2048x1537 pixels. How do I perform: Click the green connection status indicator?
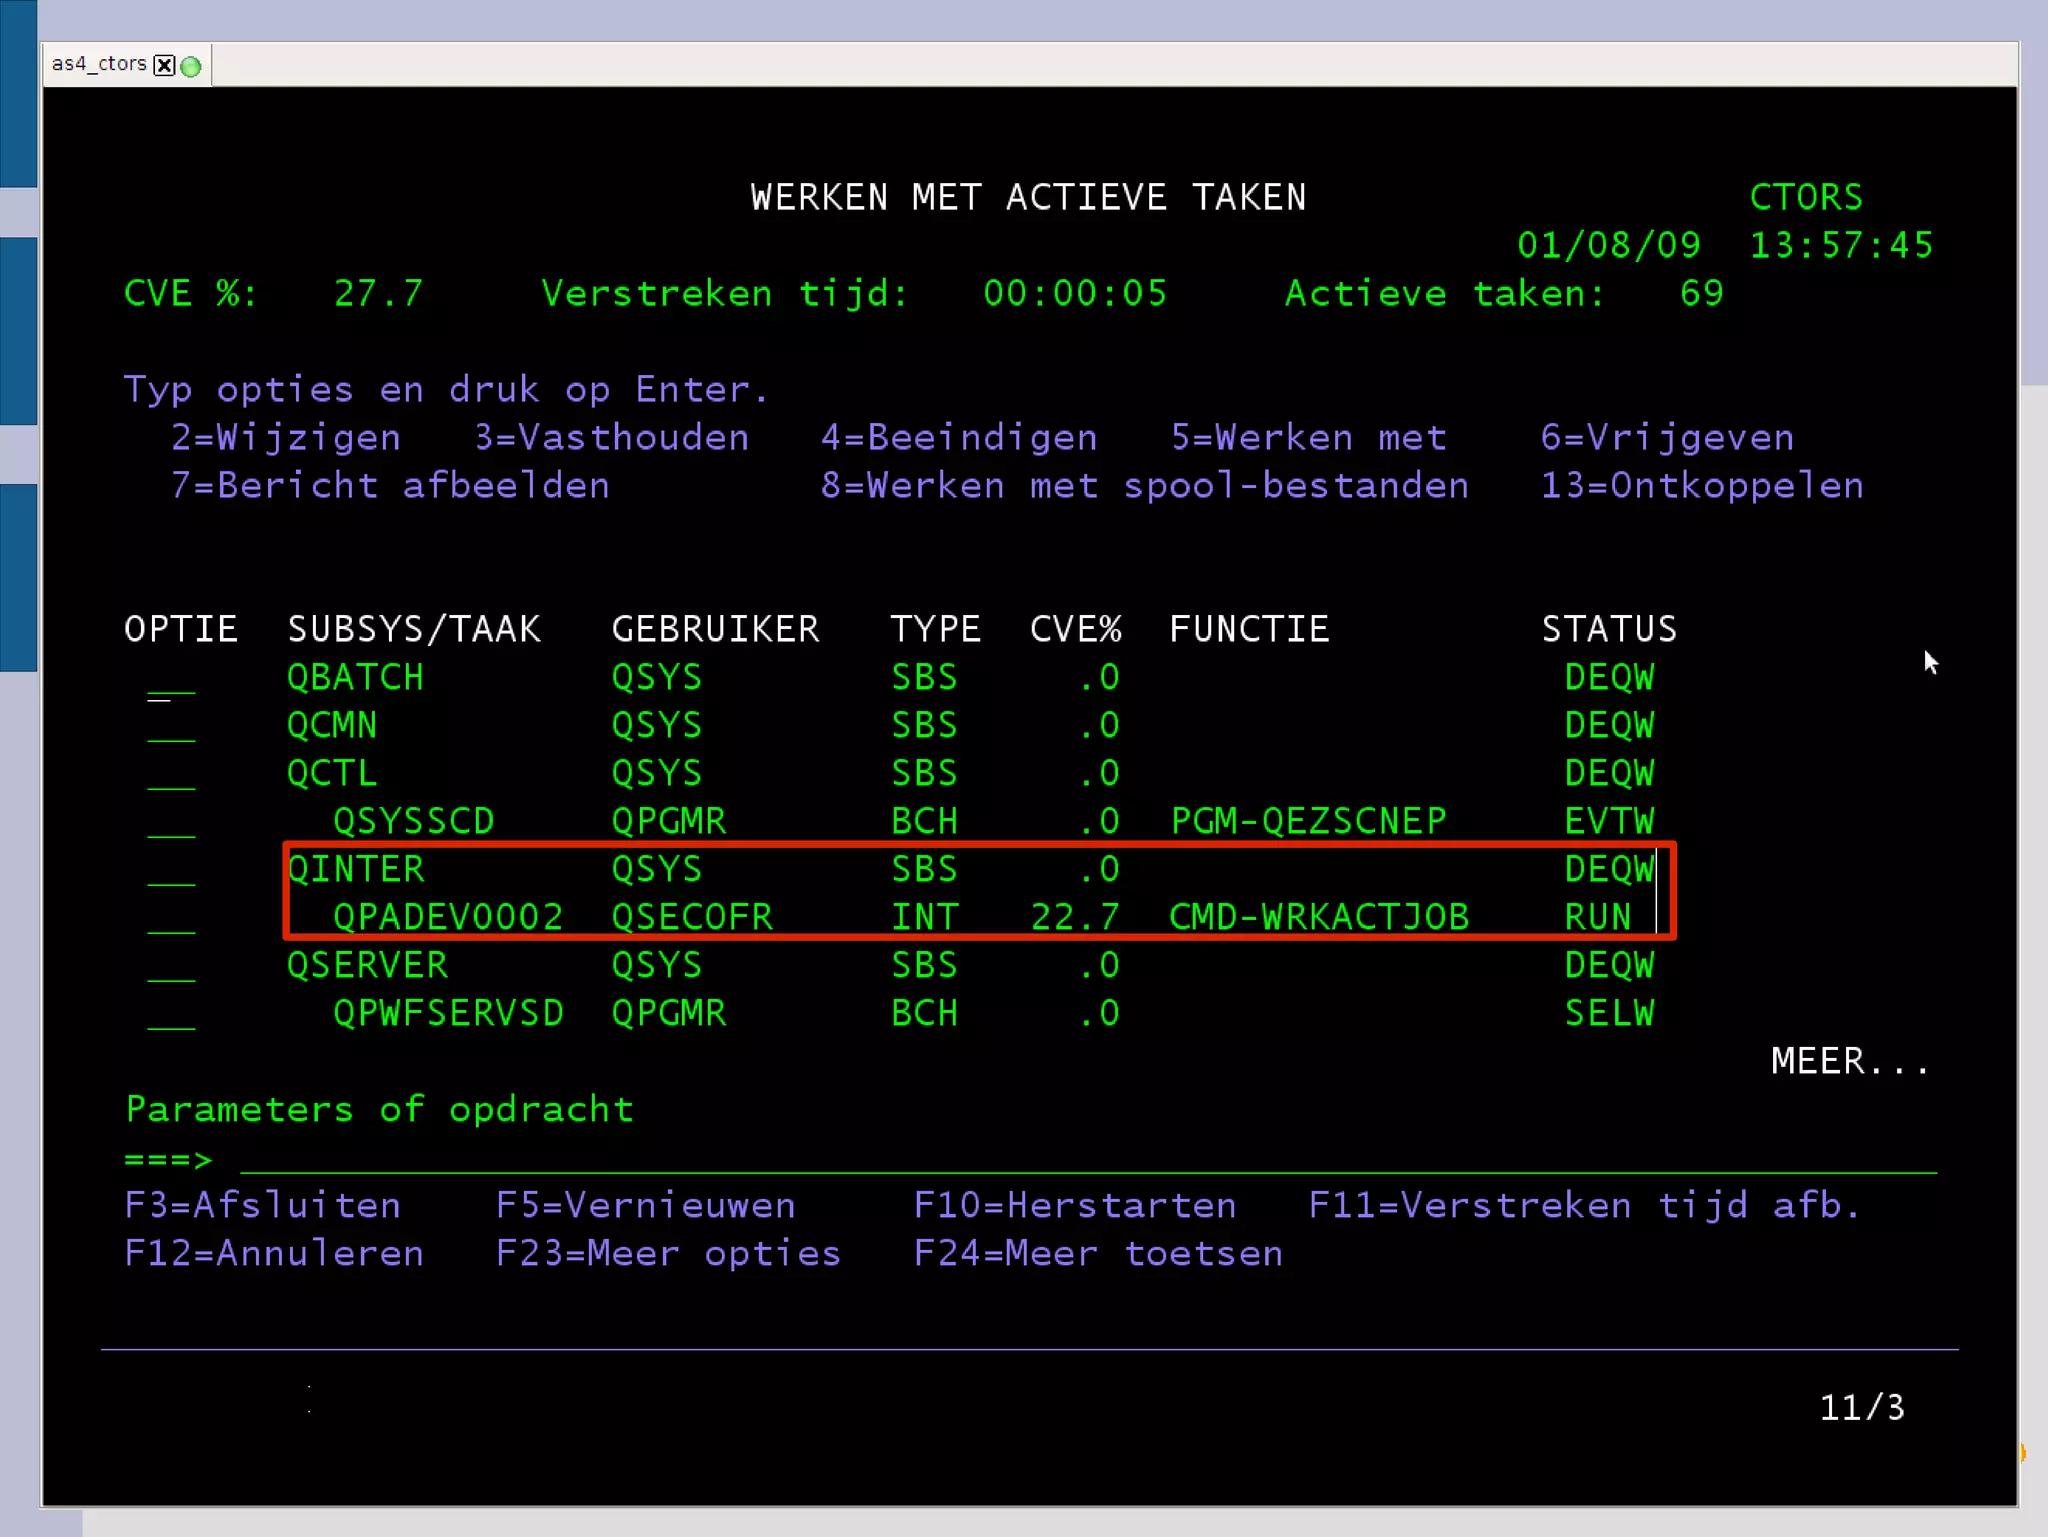[191, 66]
